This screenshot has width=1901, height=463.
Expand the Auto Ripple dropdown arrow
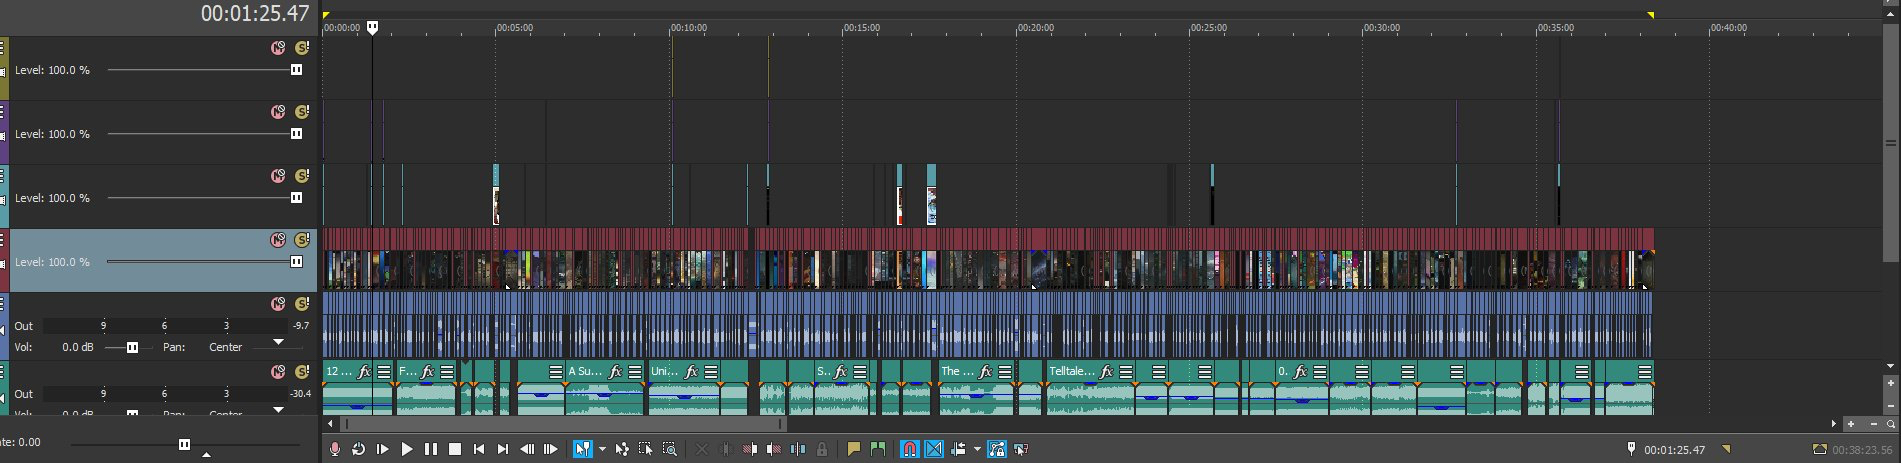click(x=977, y=450)
